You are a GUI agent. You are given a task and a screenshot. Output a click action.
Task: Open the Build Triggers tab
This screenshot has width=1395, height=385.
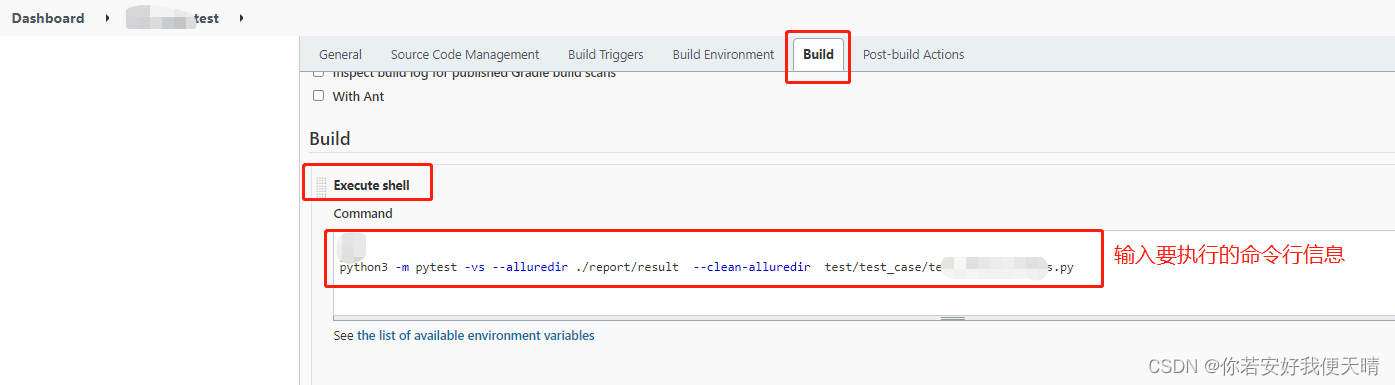pyautogui.click(x=606, y=54)
